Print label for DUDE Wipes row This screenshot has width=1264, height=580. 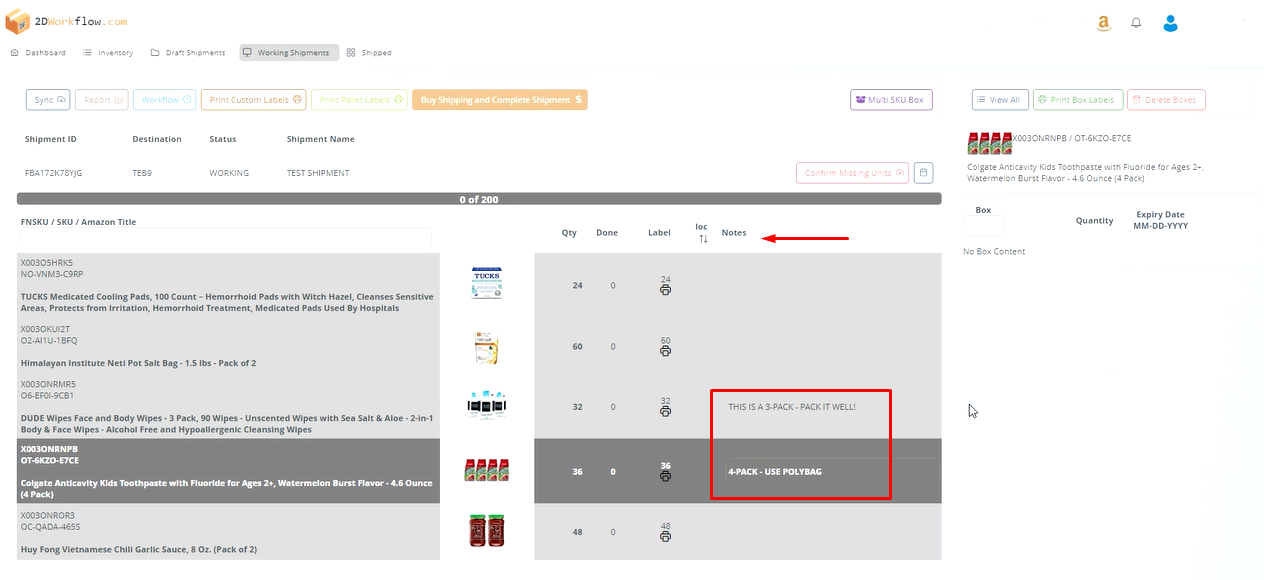(665, 411)
